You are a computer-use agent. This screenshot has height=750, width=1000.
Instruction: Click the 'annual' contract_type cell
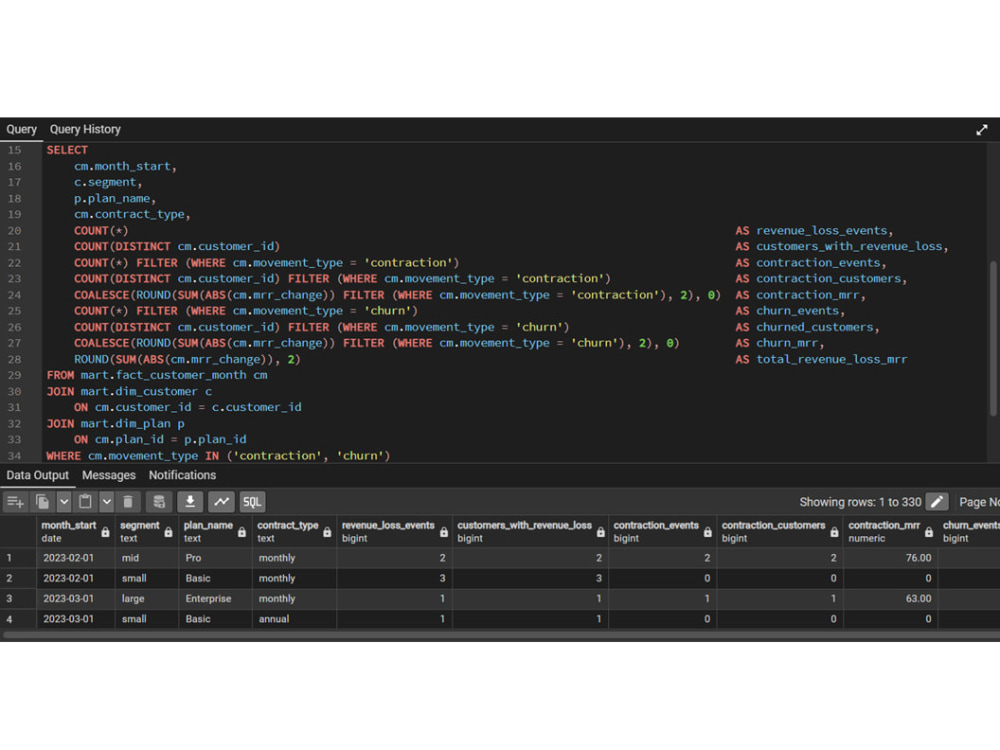point(294,619)
